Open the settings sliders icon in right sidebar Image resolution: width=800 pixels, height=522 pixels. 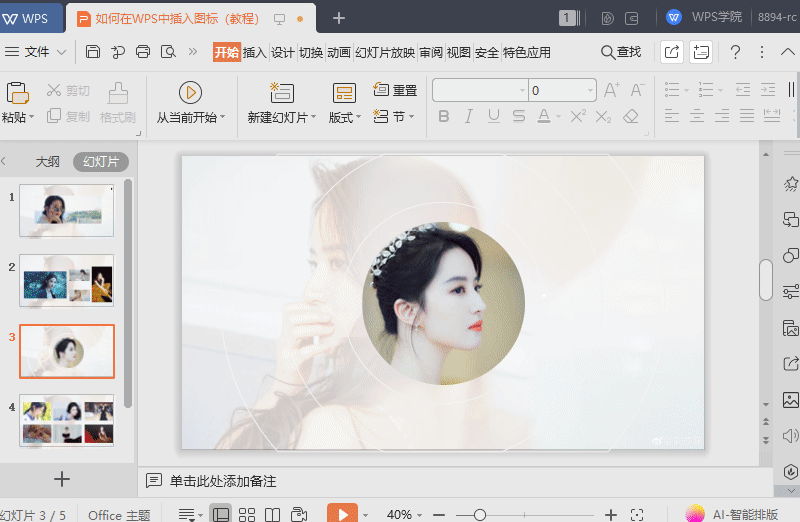pyautogui.click(x=790, y=291)
